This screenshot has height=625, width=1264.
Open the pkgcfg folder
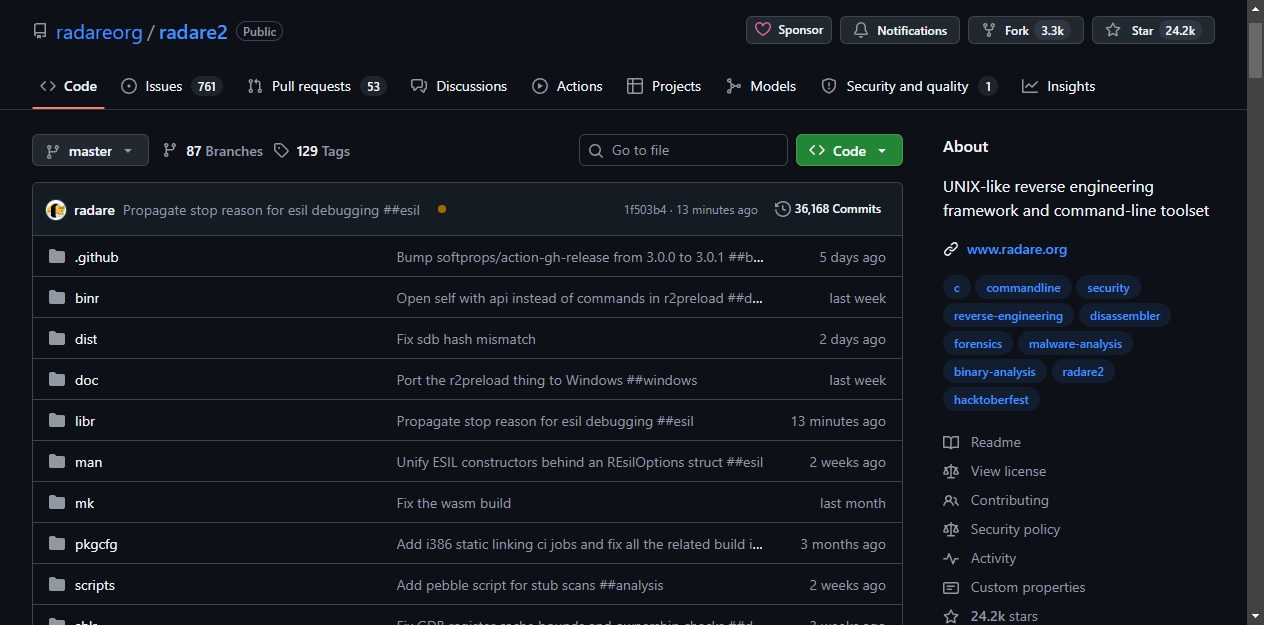point(96,544)
